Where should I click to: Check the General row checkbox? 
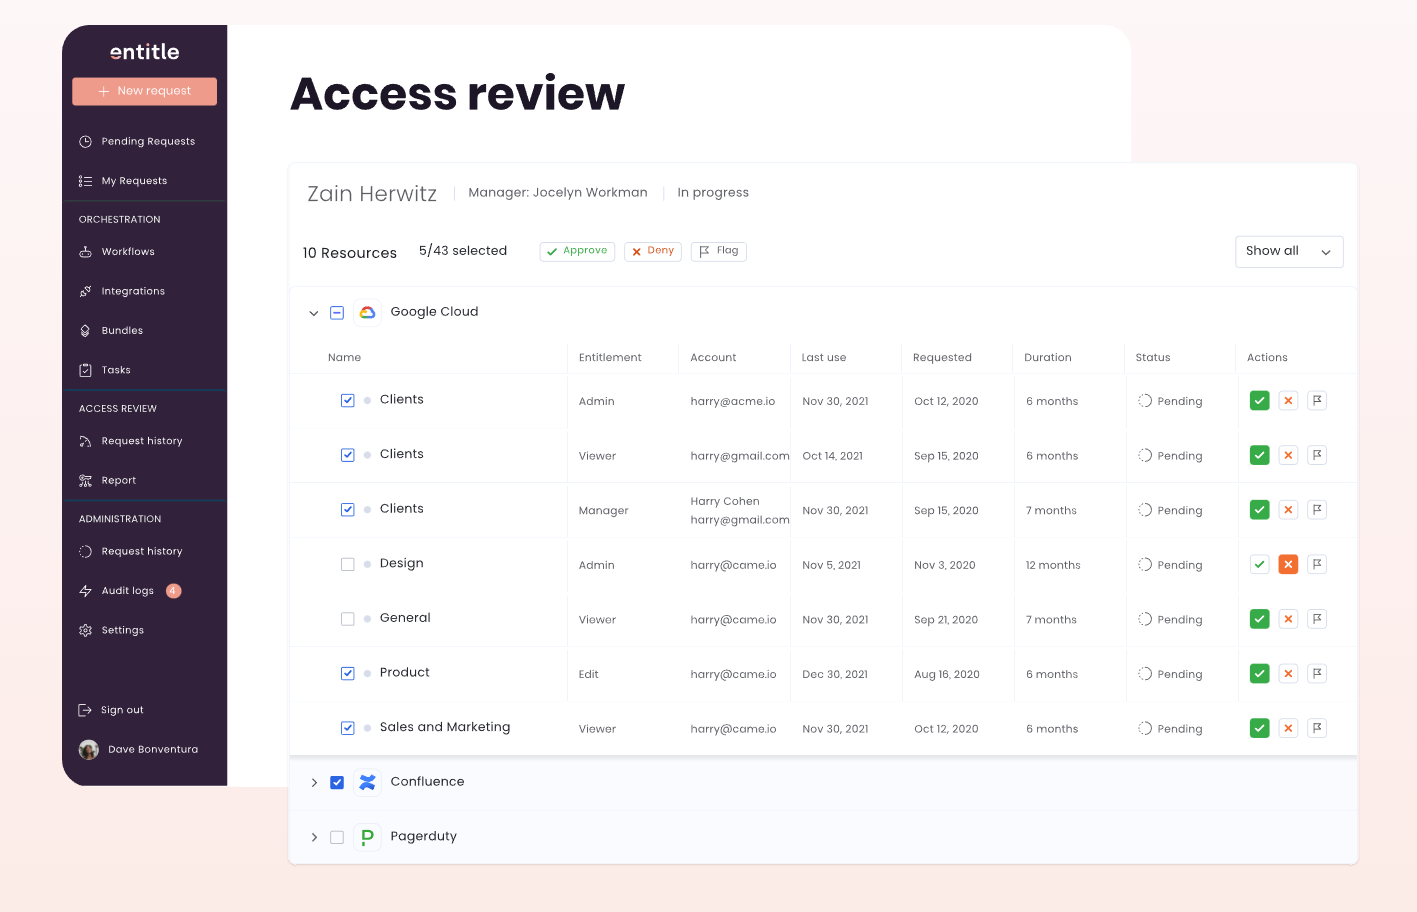348,619
